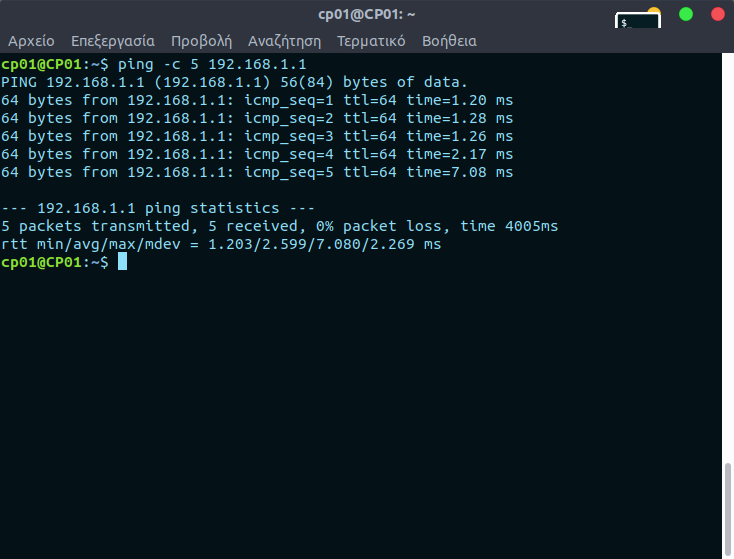Click the cp01@CP01 window title
The height and width of the screenshot is (559, 734).
pos(367,14)
